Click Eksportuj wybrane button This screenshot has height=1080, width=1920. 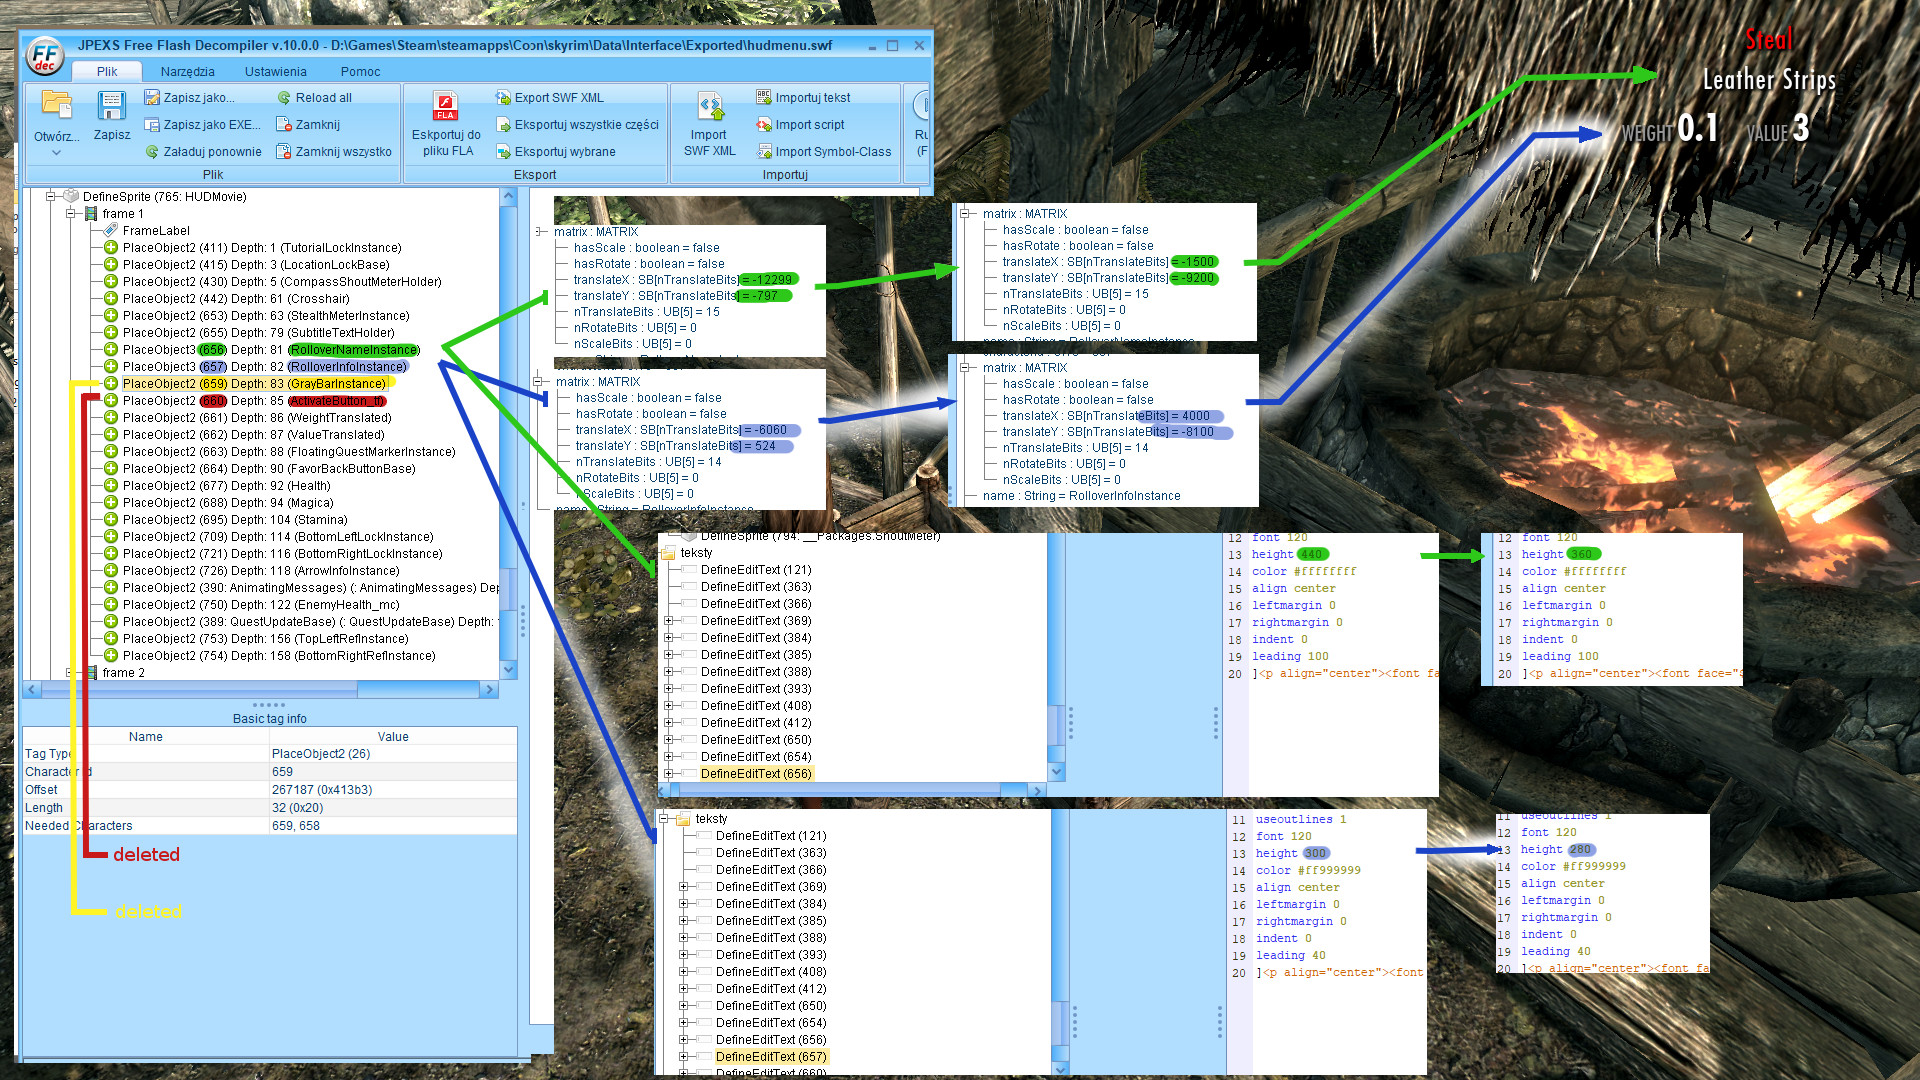click(564, 152)
